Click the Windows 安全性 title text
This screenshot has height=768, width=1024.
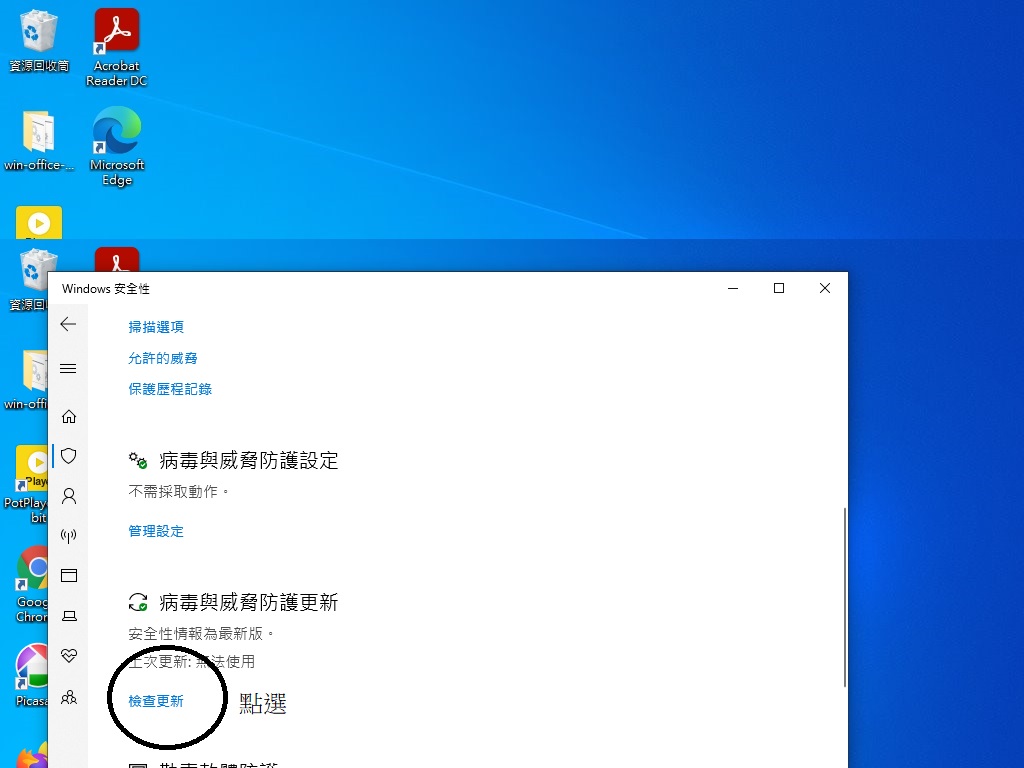105,289
